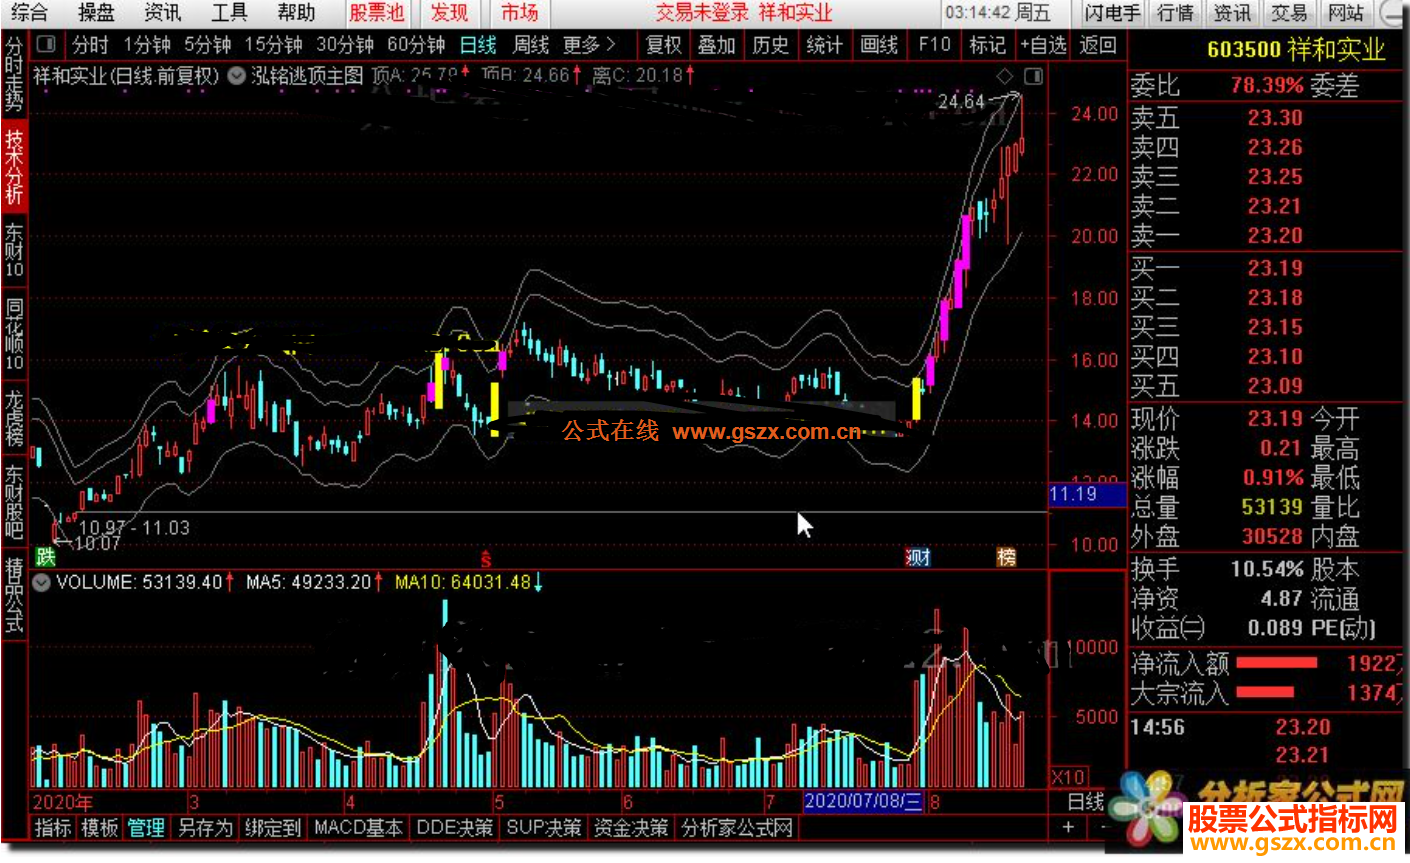Select 30分钟 chart period
The image size is (1410, 863).
345,45
